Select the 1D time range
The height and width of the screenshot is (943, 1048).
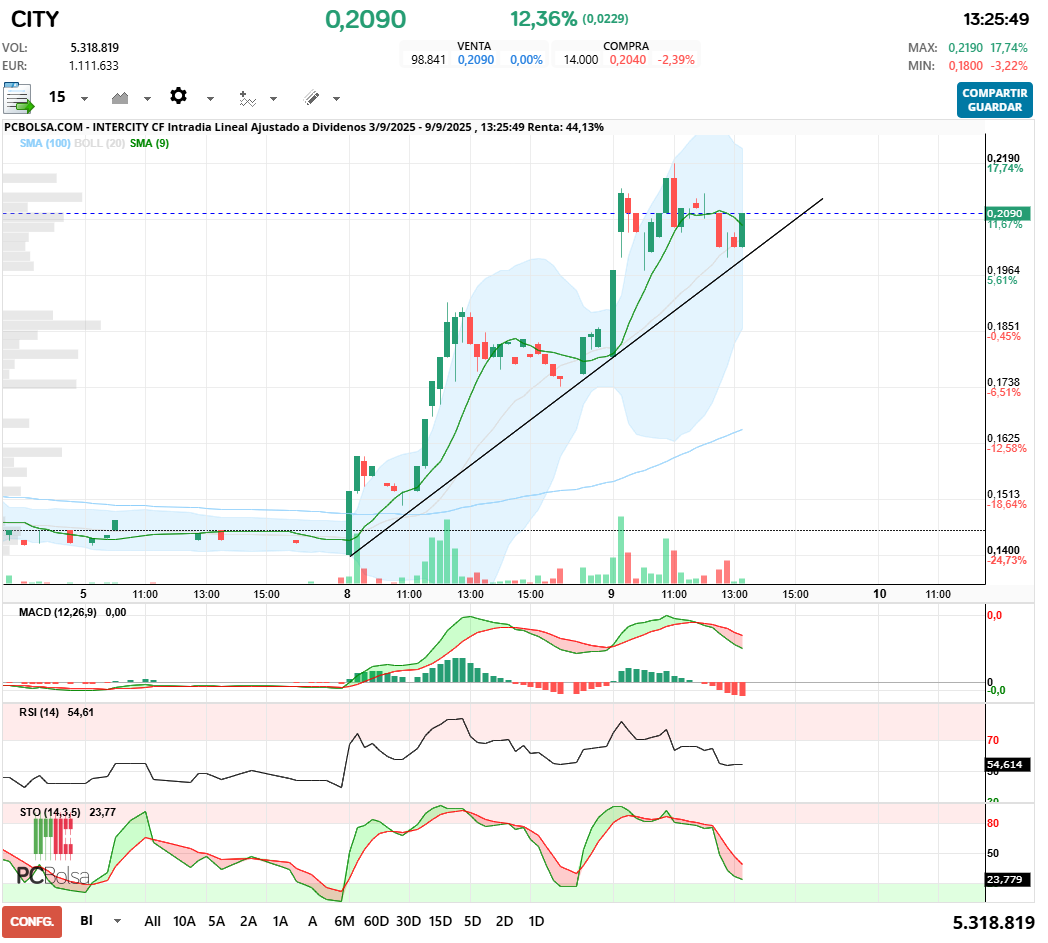tap(536, 921)
